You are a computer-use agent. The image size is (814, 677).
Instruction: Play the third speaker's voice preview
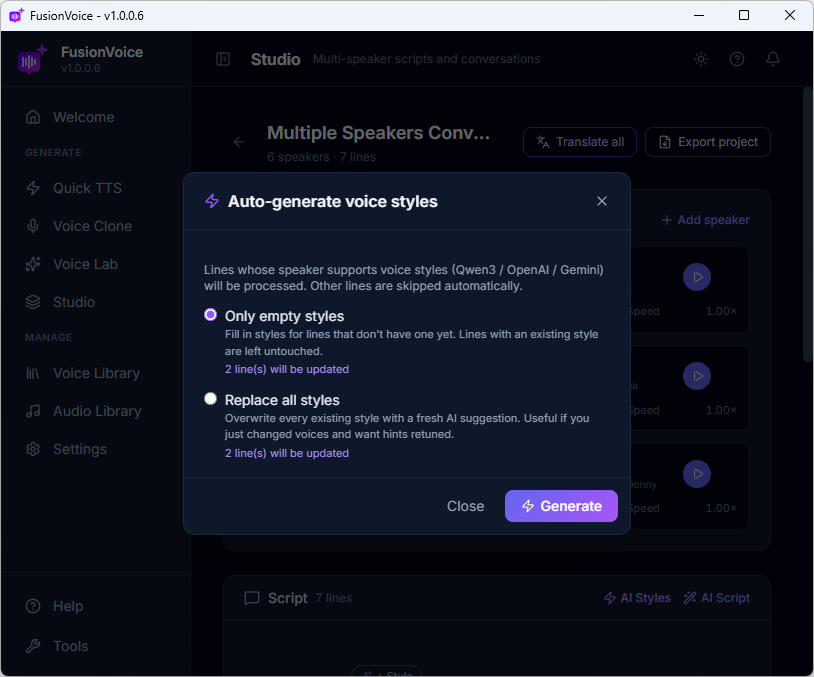coord(697,474)
